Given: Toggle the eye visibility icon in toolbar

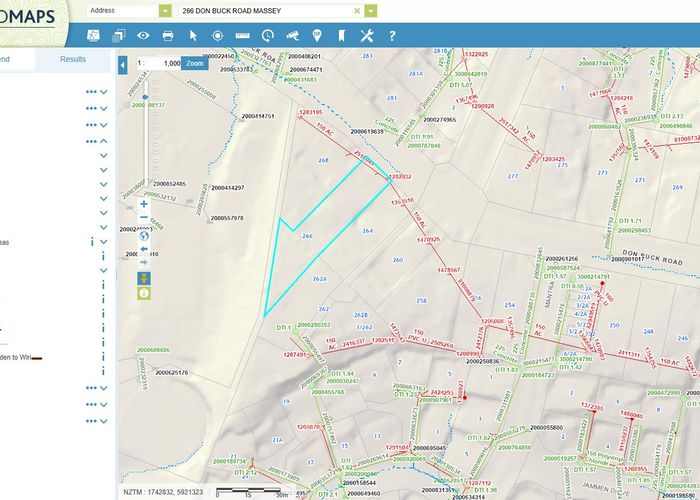Looking at the screenshot, I should point(143,36).
